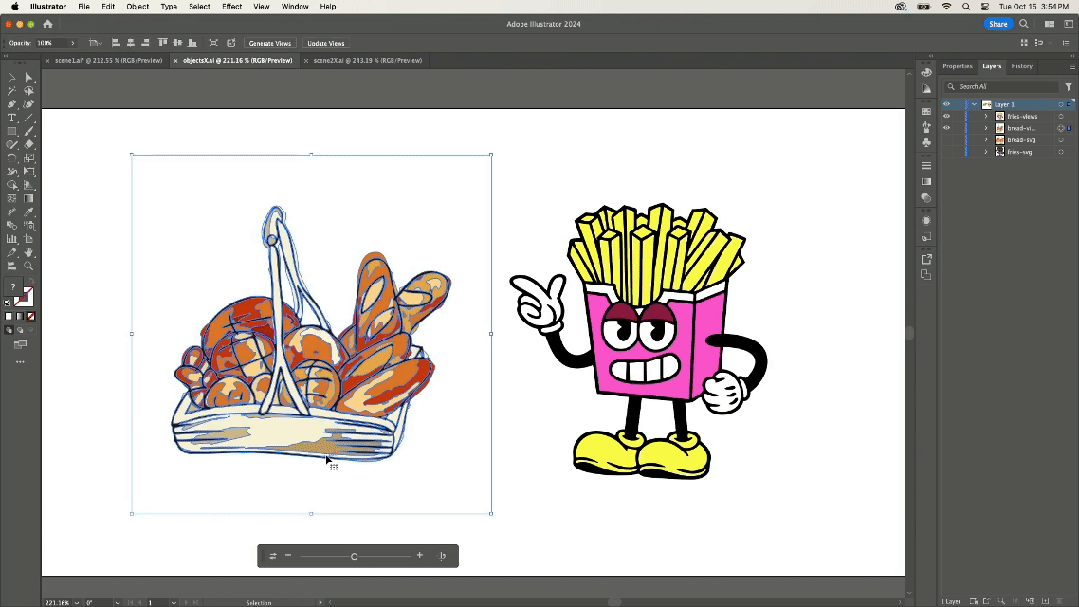The width and height of the screenshot is (1079, 607).
Task: Hide the fries-views layer
Action: tap(946, 116)
